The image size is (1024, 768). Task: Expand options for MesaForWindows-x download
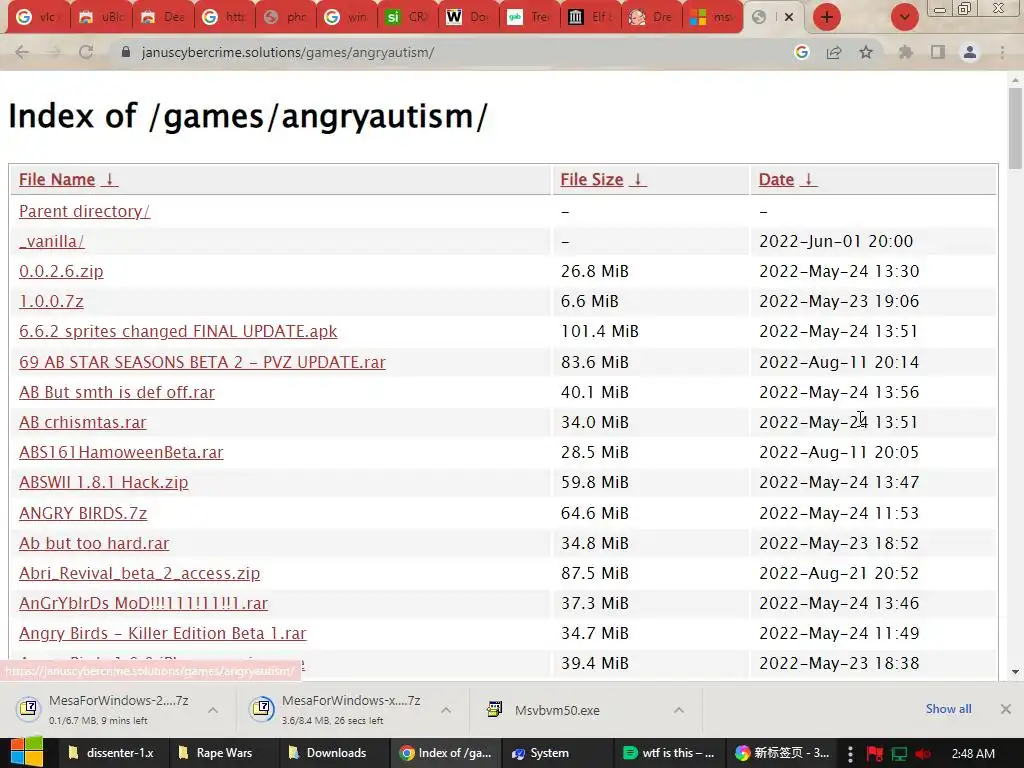(x=445, y=710)
